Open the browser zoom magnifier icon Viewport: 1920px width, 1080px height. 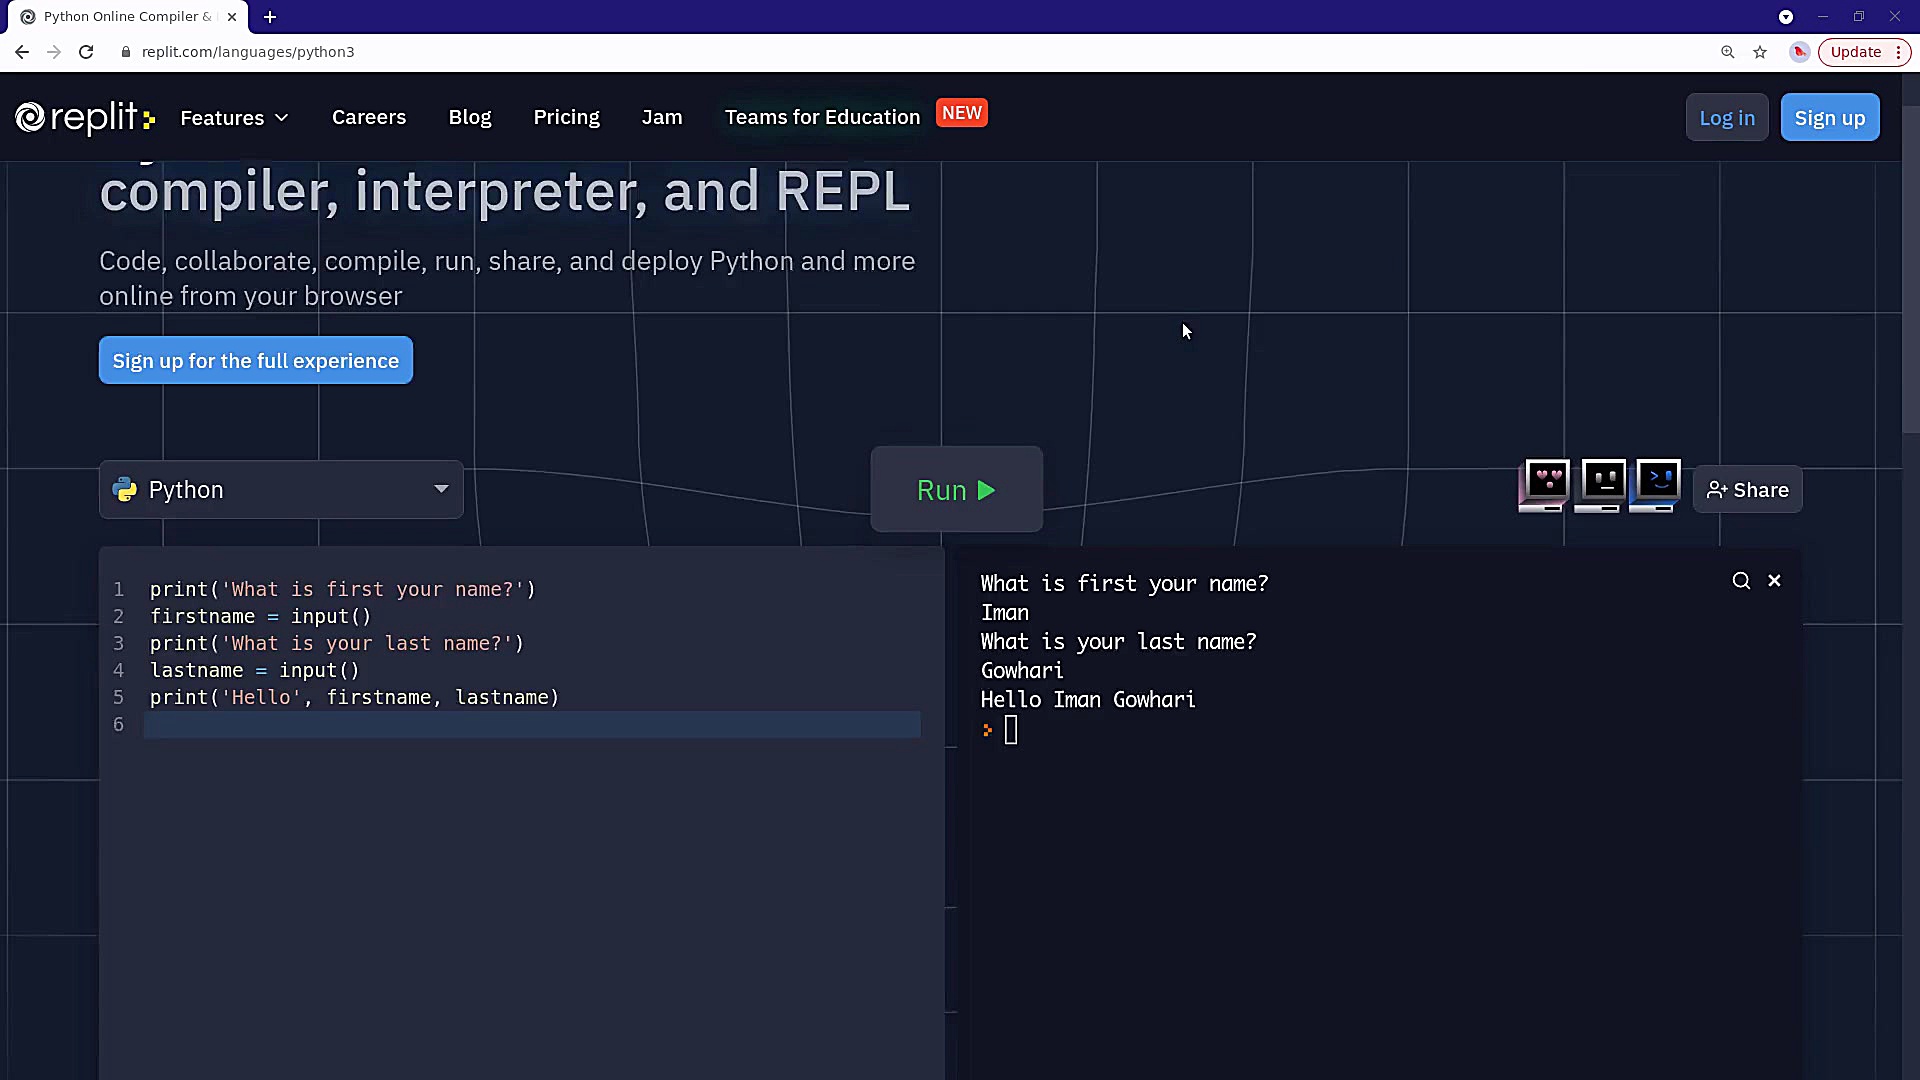pos(1727,52)
